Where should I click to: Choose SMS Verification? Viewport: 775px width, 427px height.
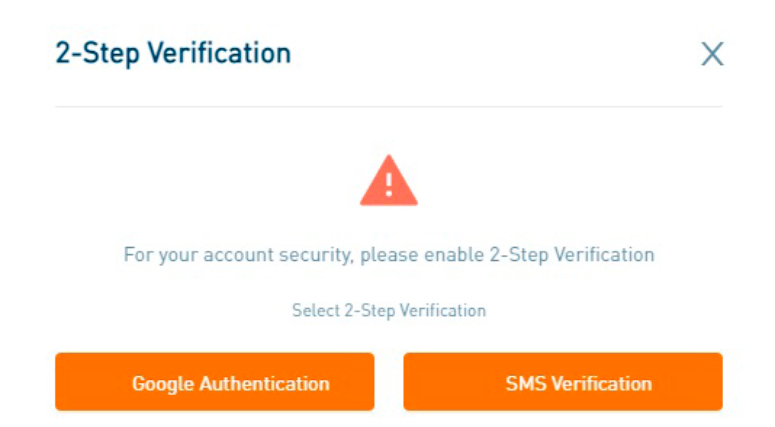point(563,382)
